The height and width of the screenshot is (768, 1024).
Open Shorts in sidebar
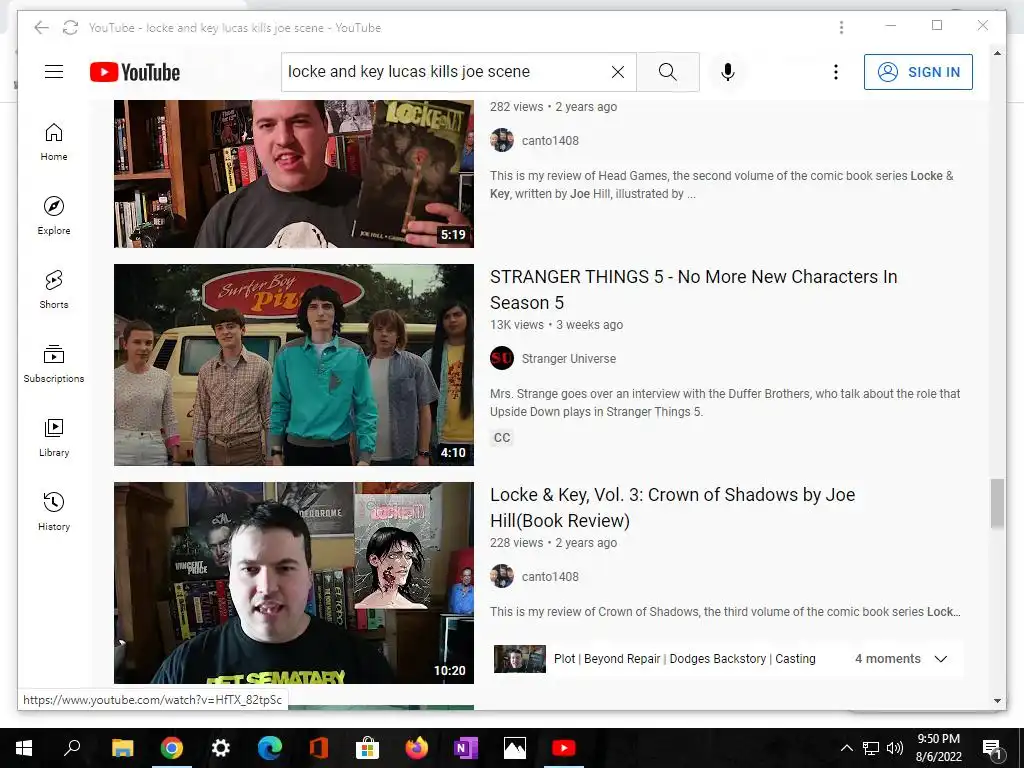54,289
